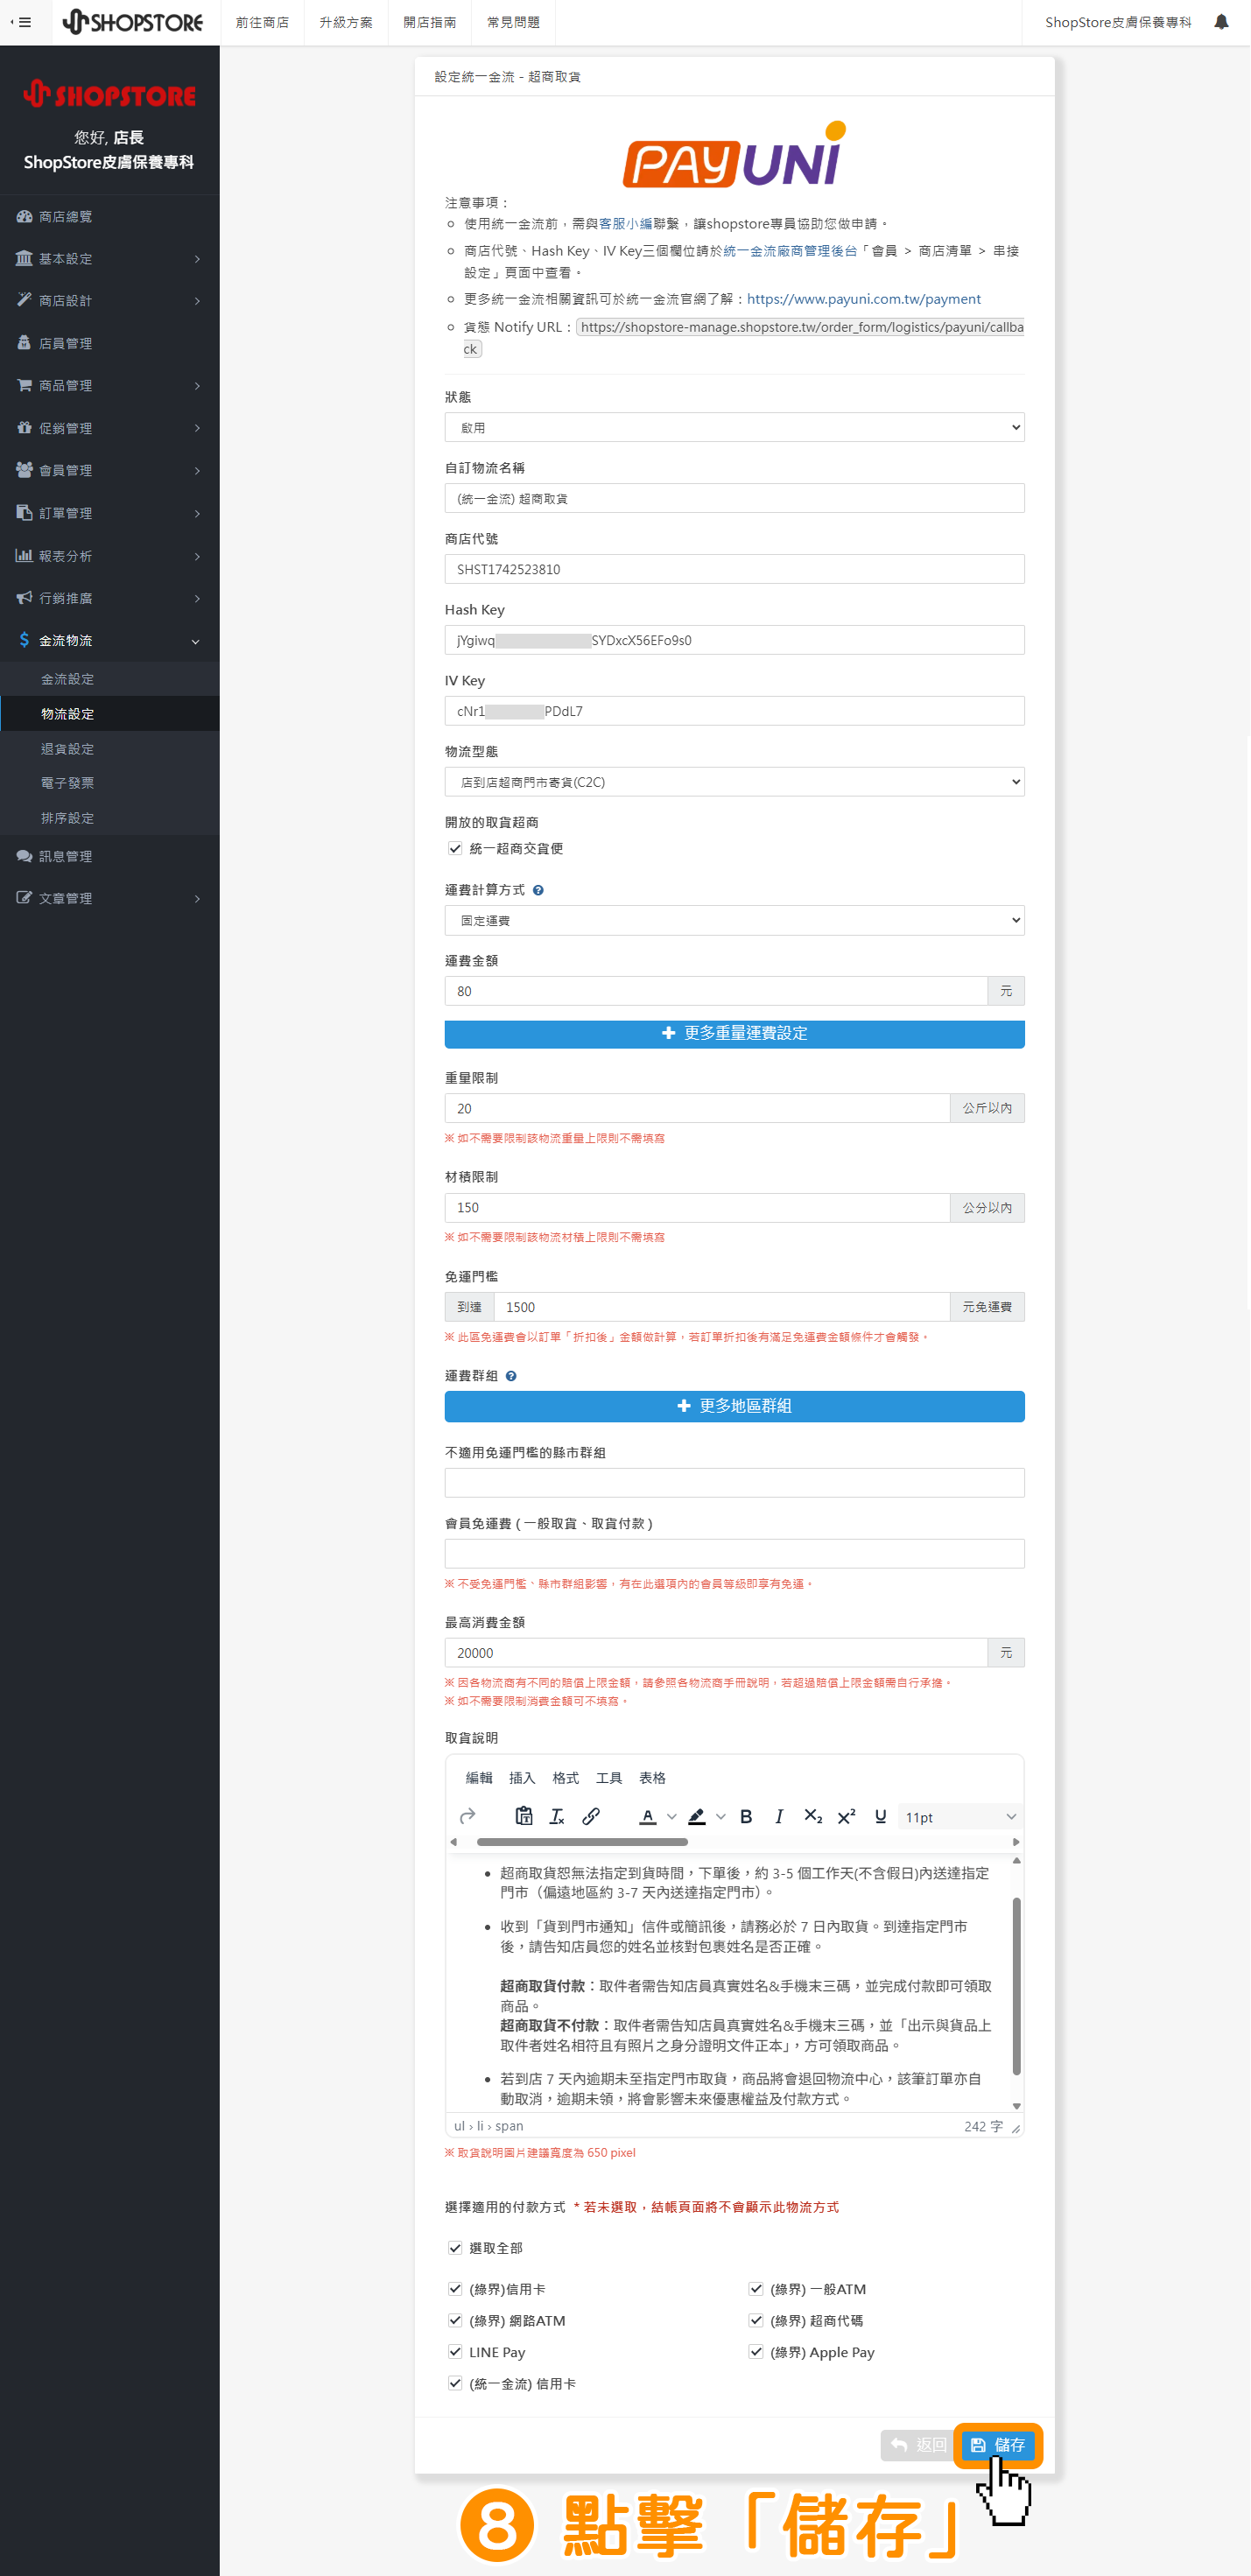1251x2576 pixels.
Task: Click the ShopStore logo in top bar
Action: [133, 22]
